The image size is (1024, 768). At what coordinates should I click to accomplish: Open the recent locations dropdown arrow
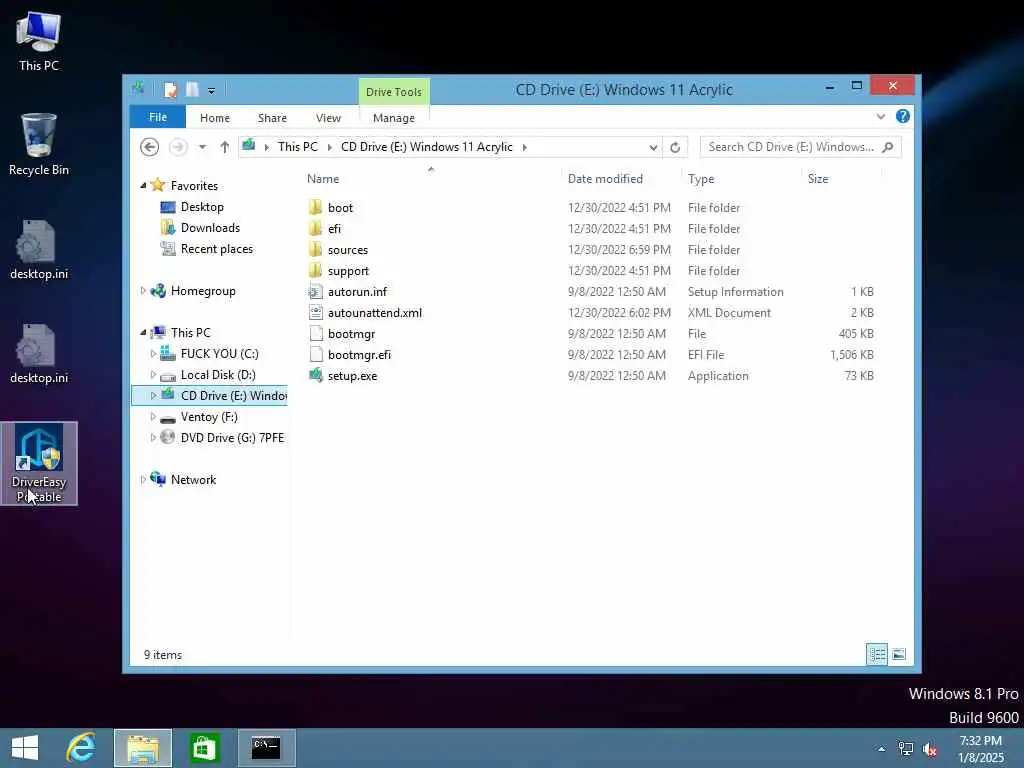(202, 147)
